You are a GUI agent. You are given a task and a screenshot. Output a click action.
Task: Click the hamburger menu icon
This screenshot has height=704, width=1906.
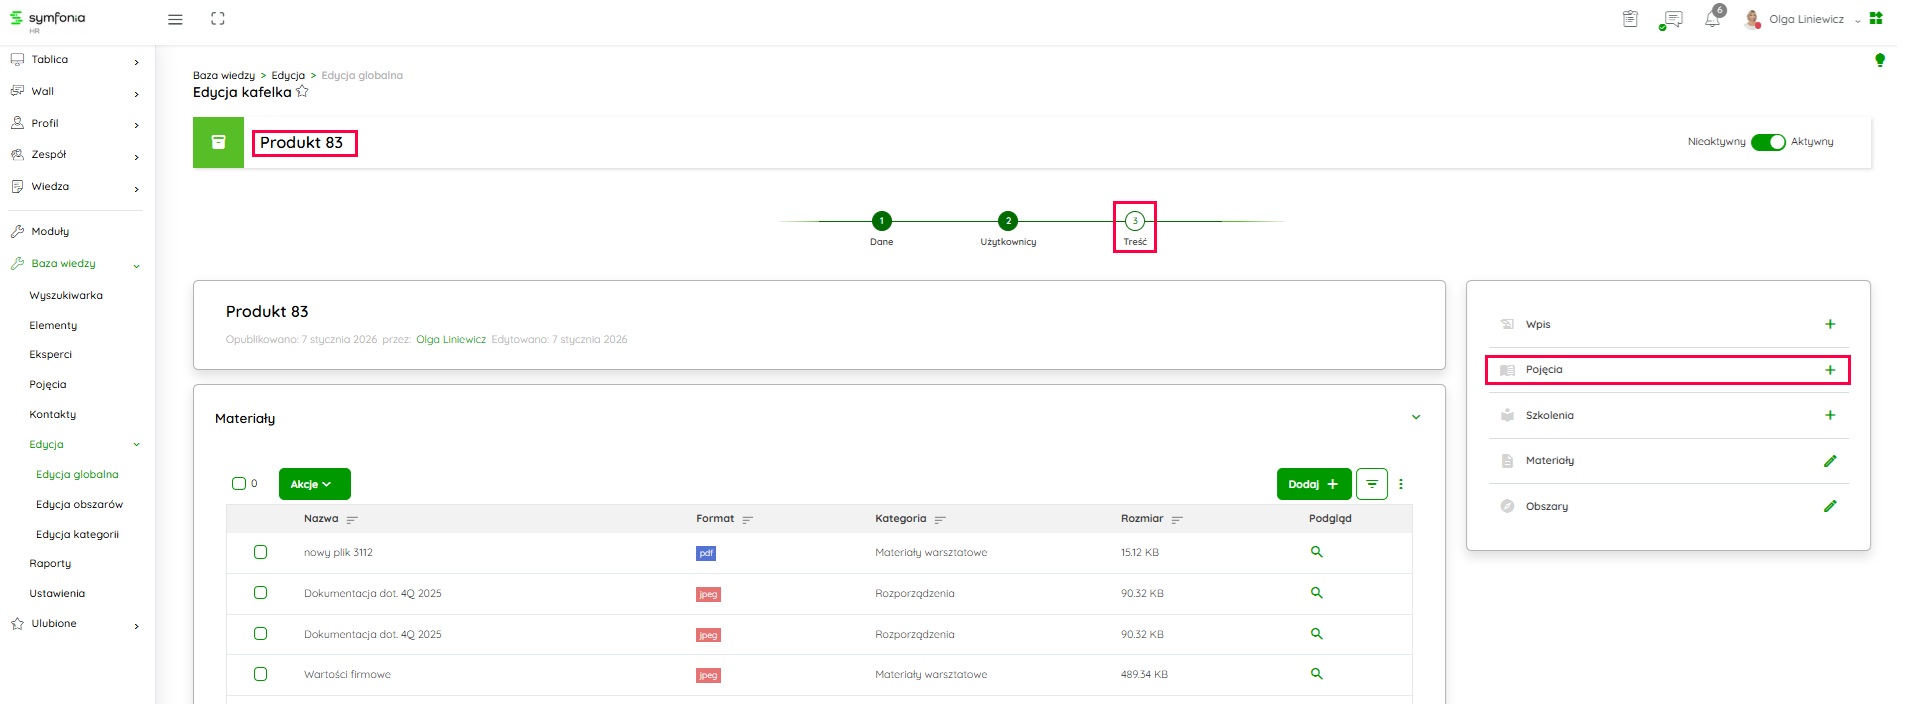tap(175, 19)
